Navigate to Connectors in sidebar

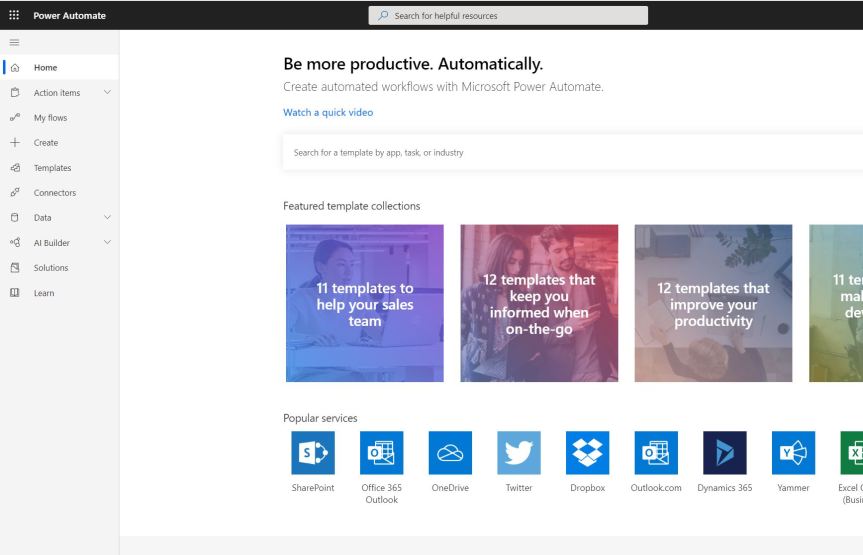pyautogui.click(x=54, y=193)
